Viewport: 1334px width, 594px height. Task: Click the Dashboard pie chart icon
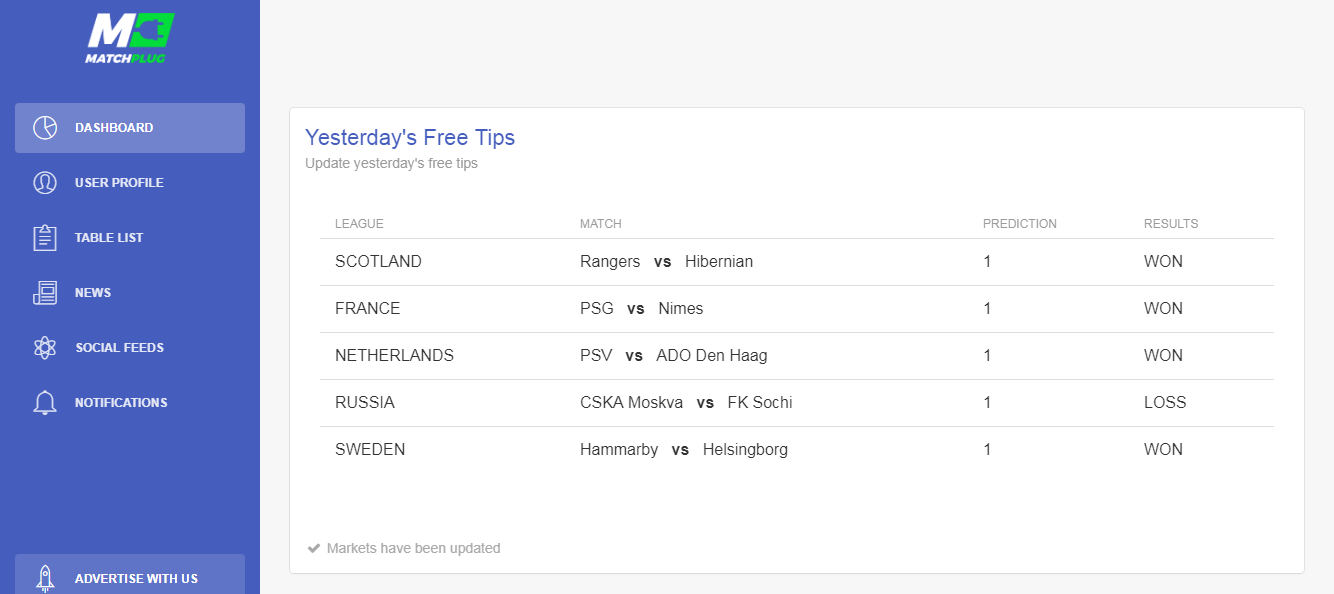pyautogui.click(x=45, y=128)
